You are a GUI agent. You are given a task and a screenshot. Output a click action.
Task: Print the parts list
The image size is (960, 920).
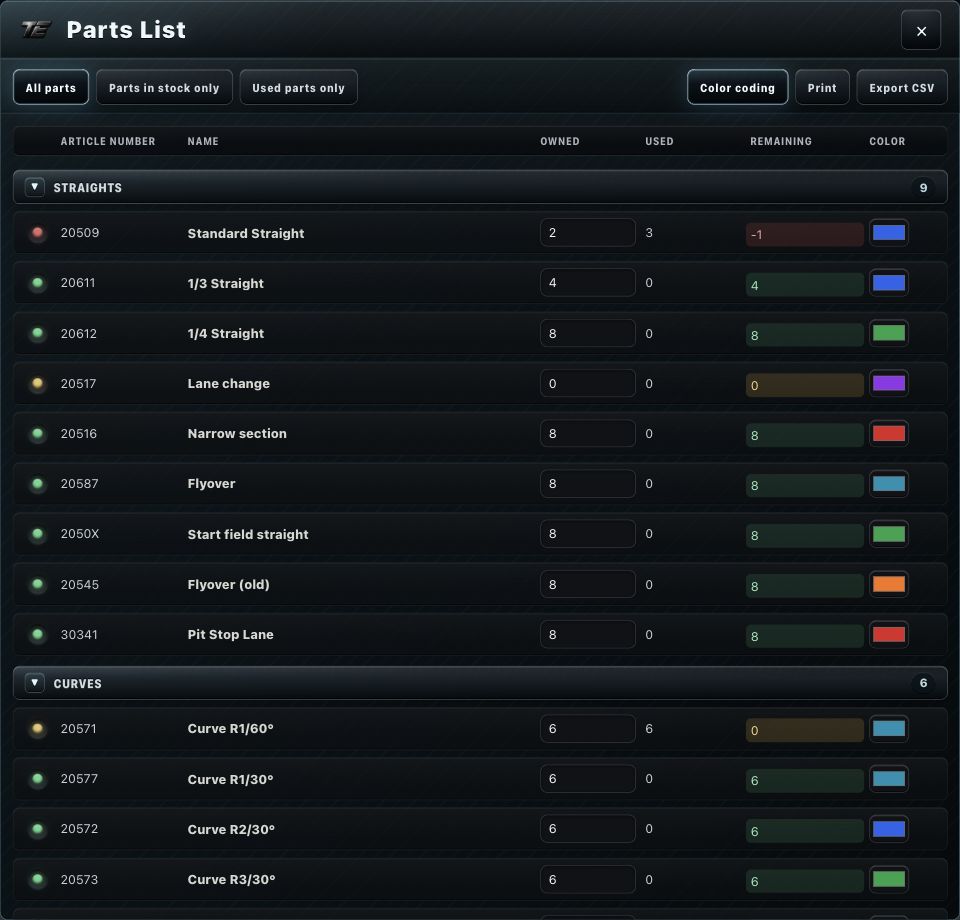(x=822, y=88)
